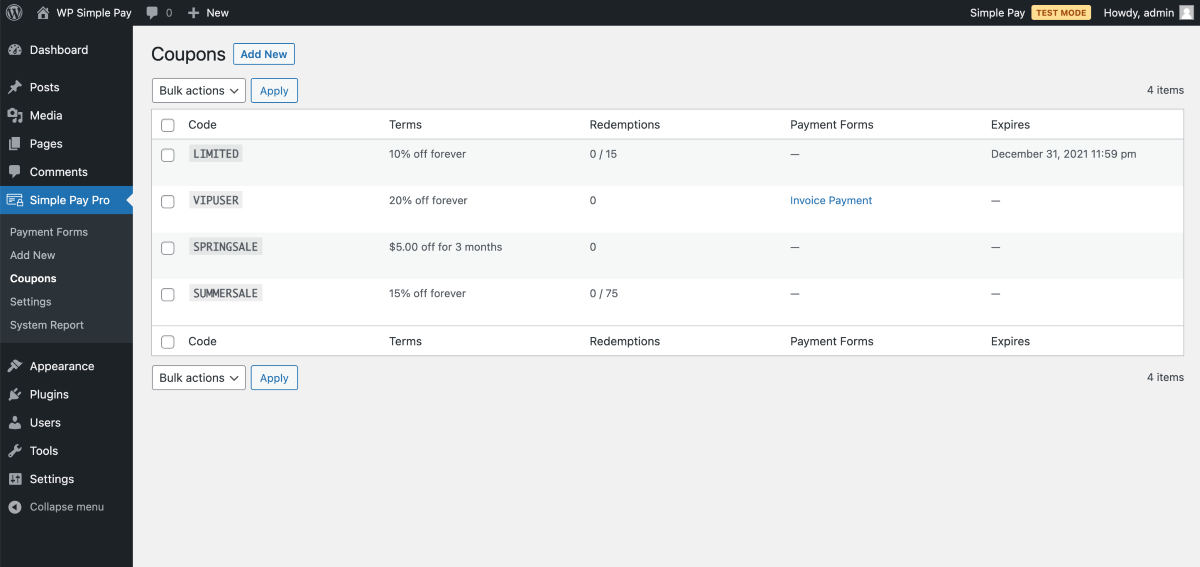
Task: Open the comments bubble icon in admin bar
Action: click(x=152, y=13)
